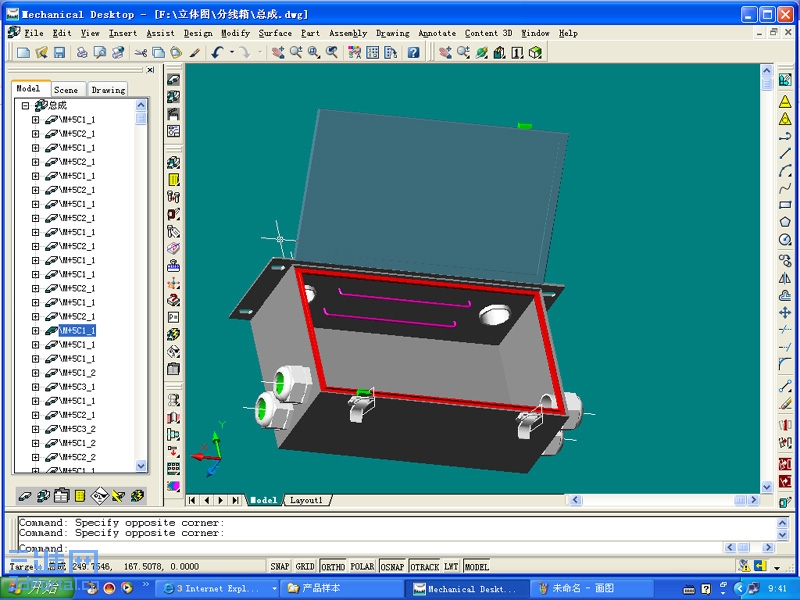800x600 pixels.
Task: Click the Open file toolbar icon
Action: click(x=41, y=52)
